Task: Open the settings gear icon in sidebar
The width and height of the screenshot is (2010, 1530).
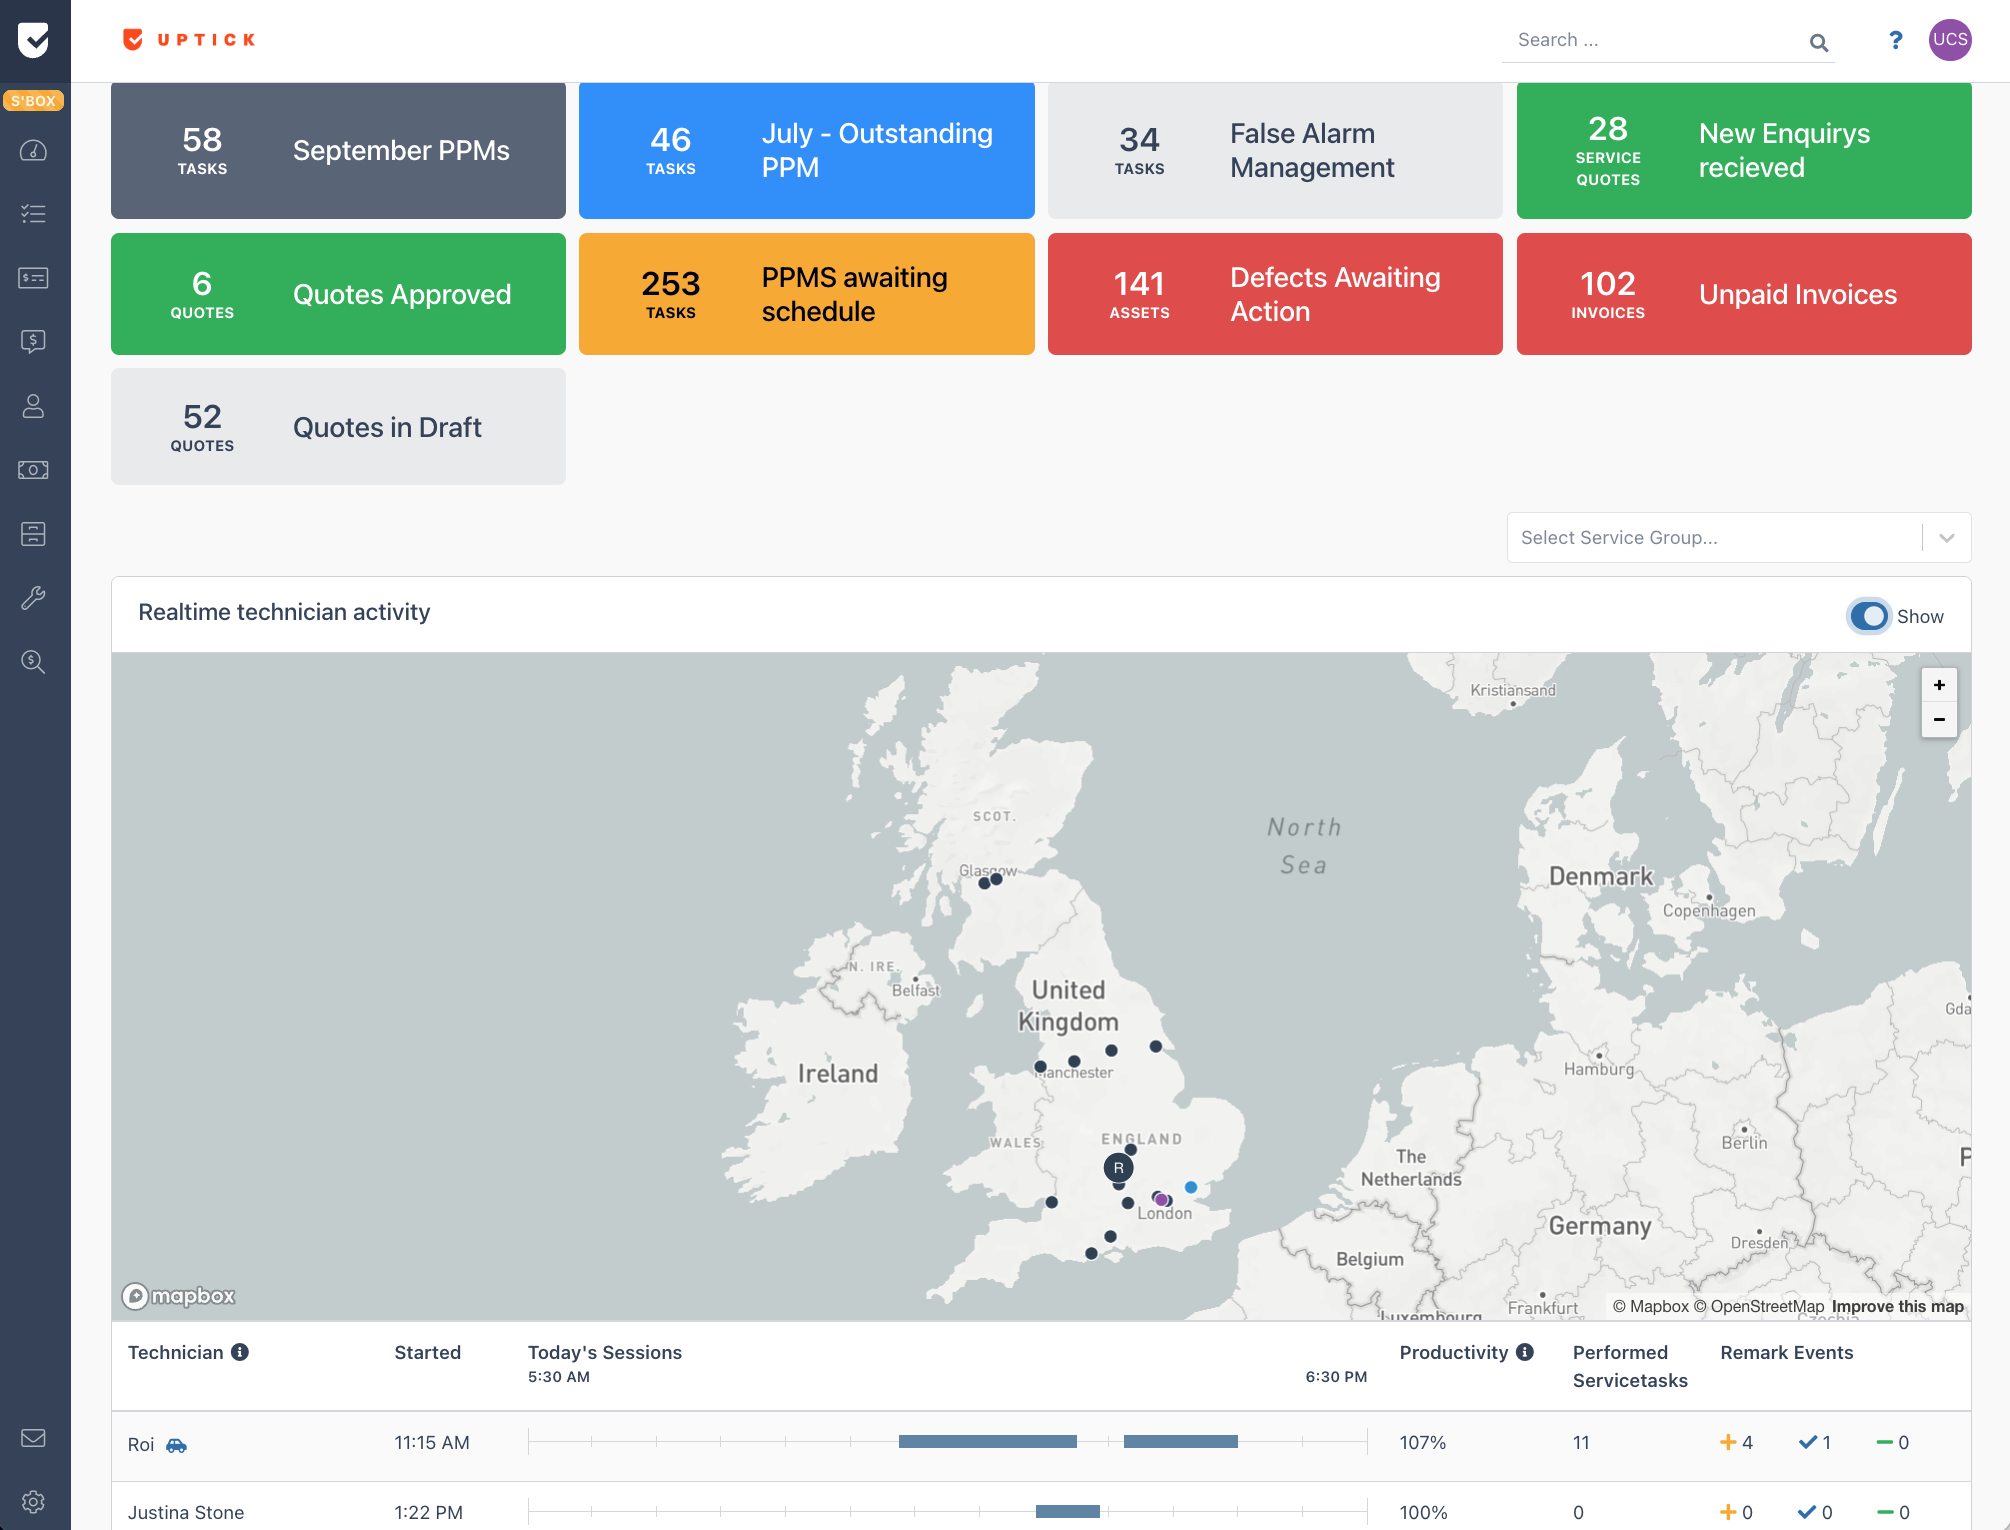Action: pyautogui.click(x=34, y=1502)
